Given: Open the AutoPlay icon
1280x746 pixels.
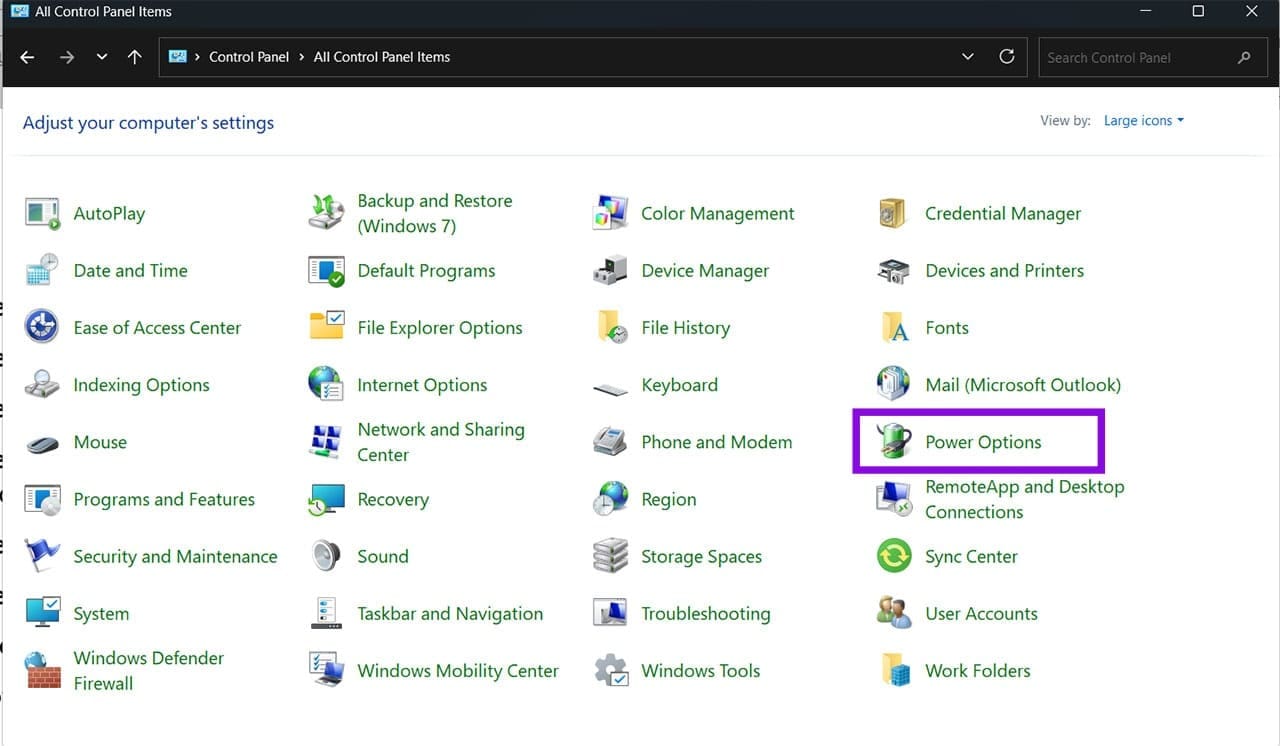Looking at the screenshot, I should (42, 213).
